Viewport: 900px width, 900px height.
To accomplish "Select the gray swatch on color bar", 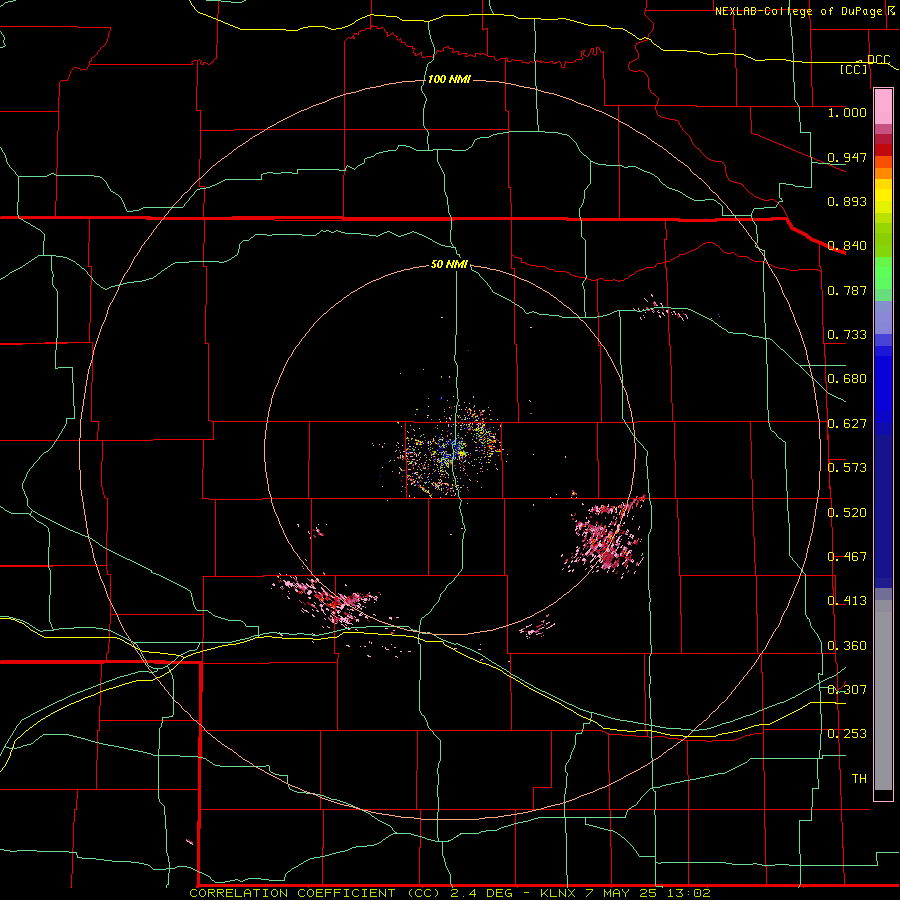I will coord(883,695).
